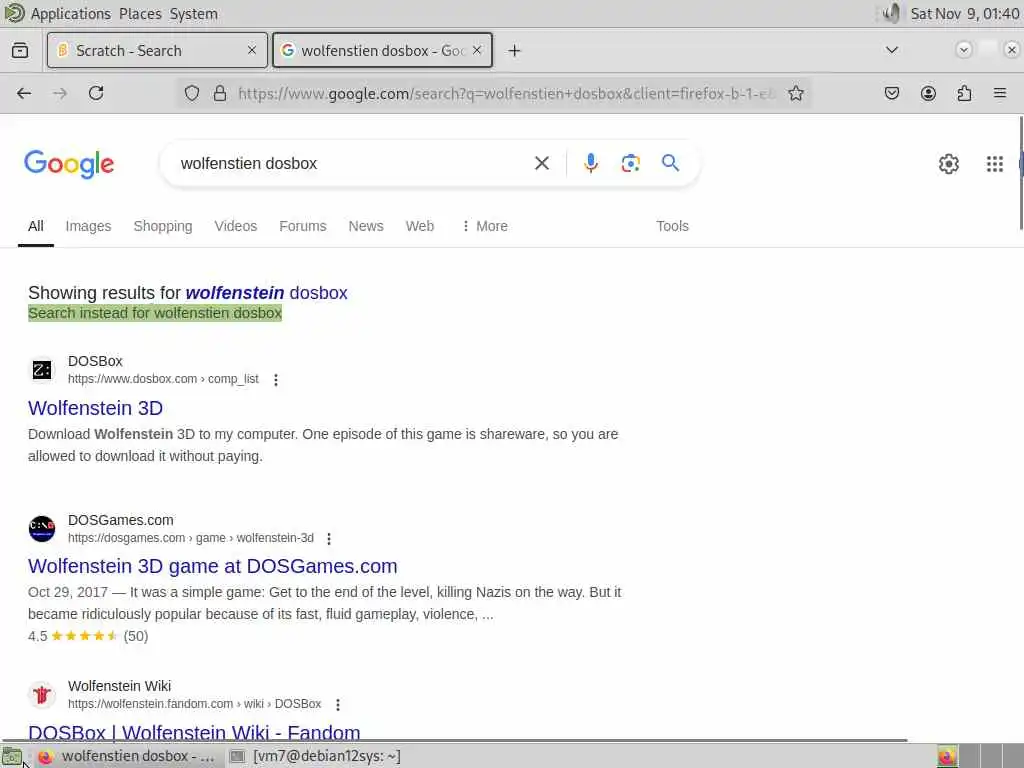Click the Wolfenstein Wiki site favicon

[42, 695]
